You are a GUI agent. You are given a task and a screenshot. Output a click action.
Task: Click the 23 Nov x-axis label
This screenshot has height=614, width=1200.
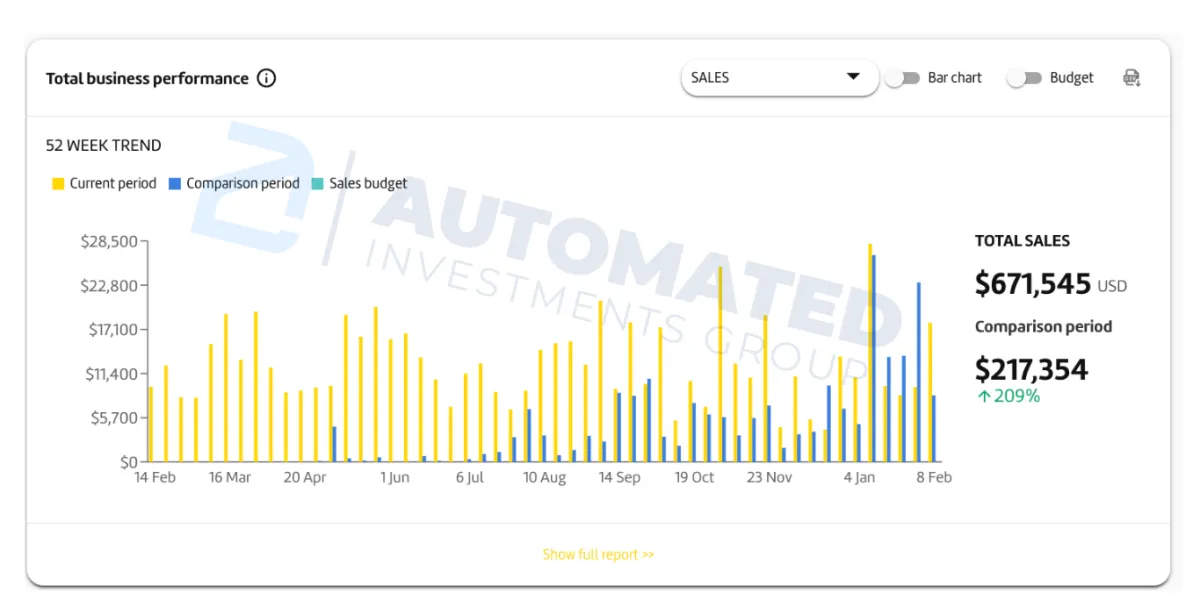pyautogui.click(x=769, y=478)
